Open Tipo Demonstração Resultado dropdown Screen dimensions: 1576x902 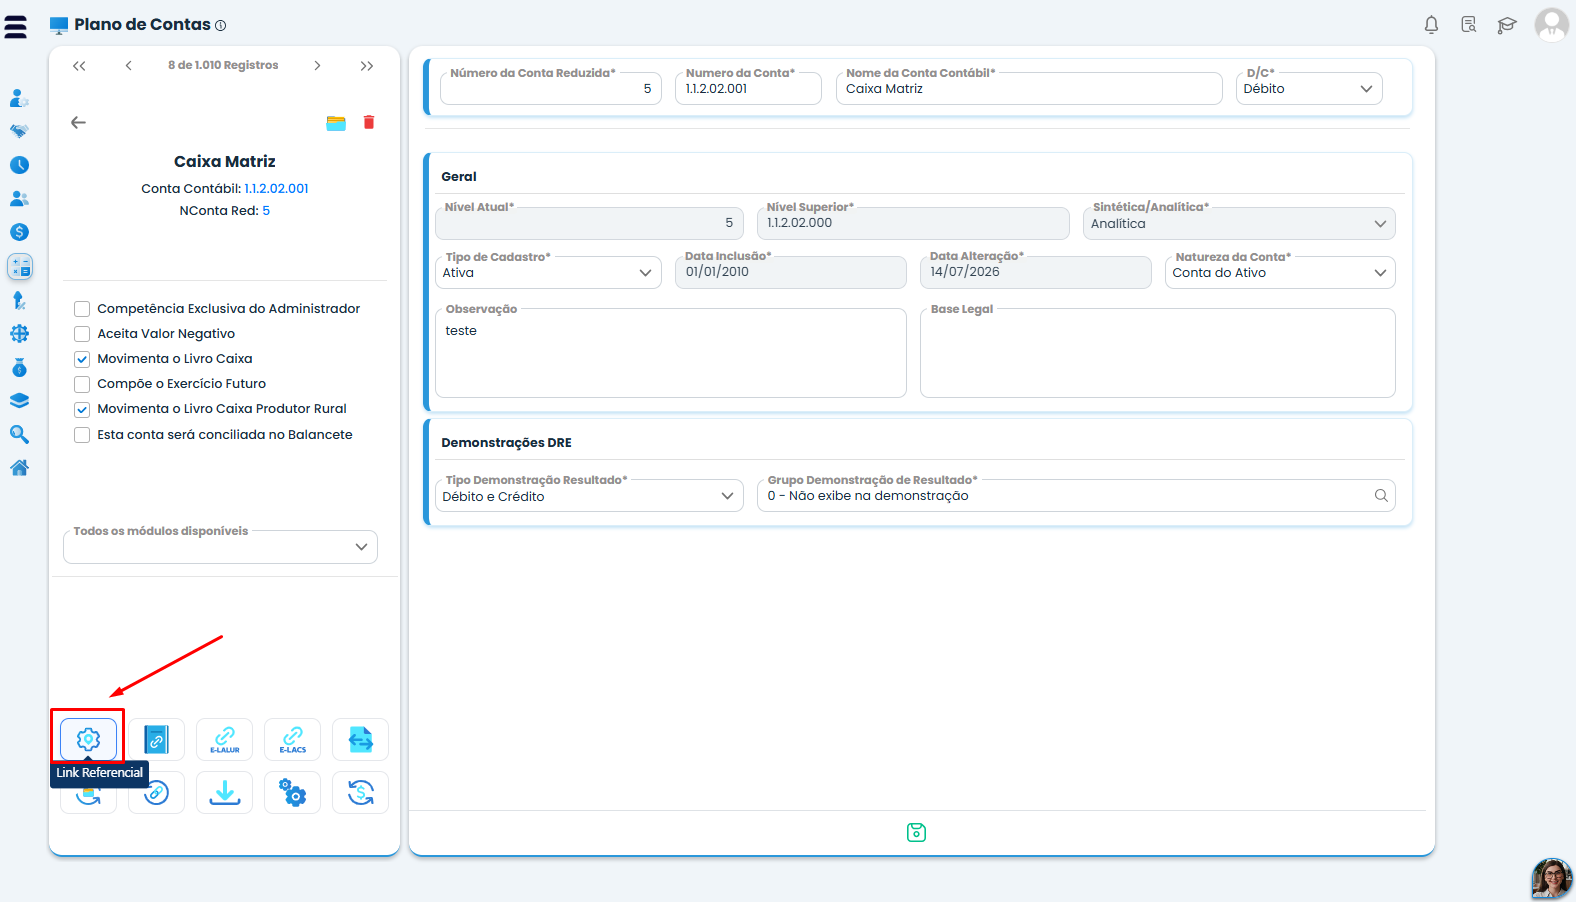[x=589, y=496]
